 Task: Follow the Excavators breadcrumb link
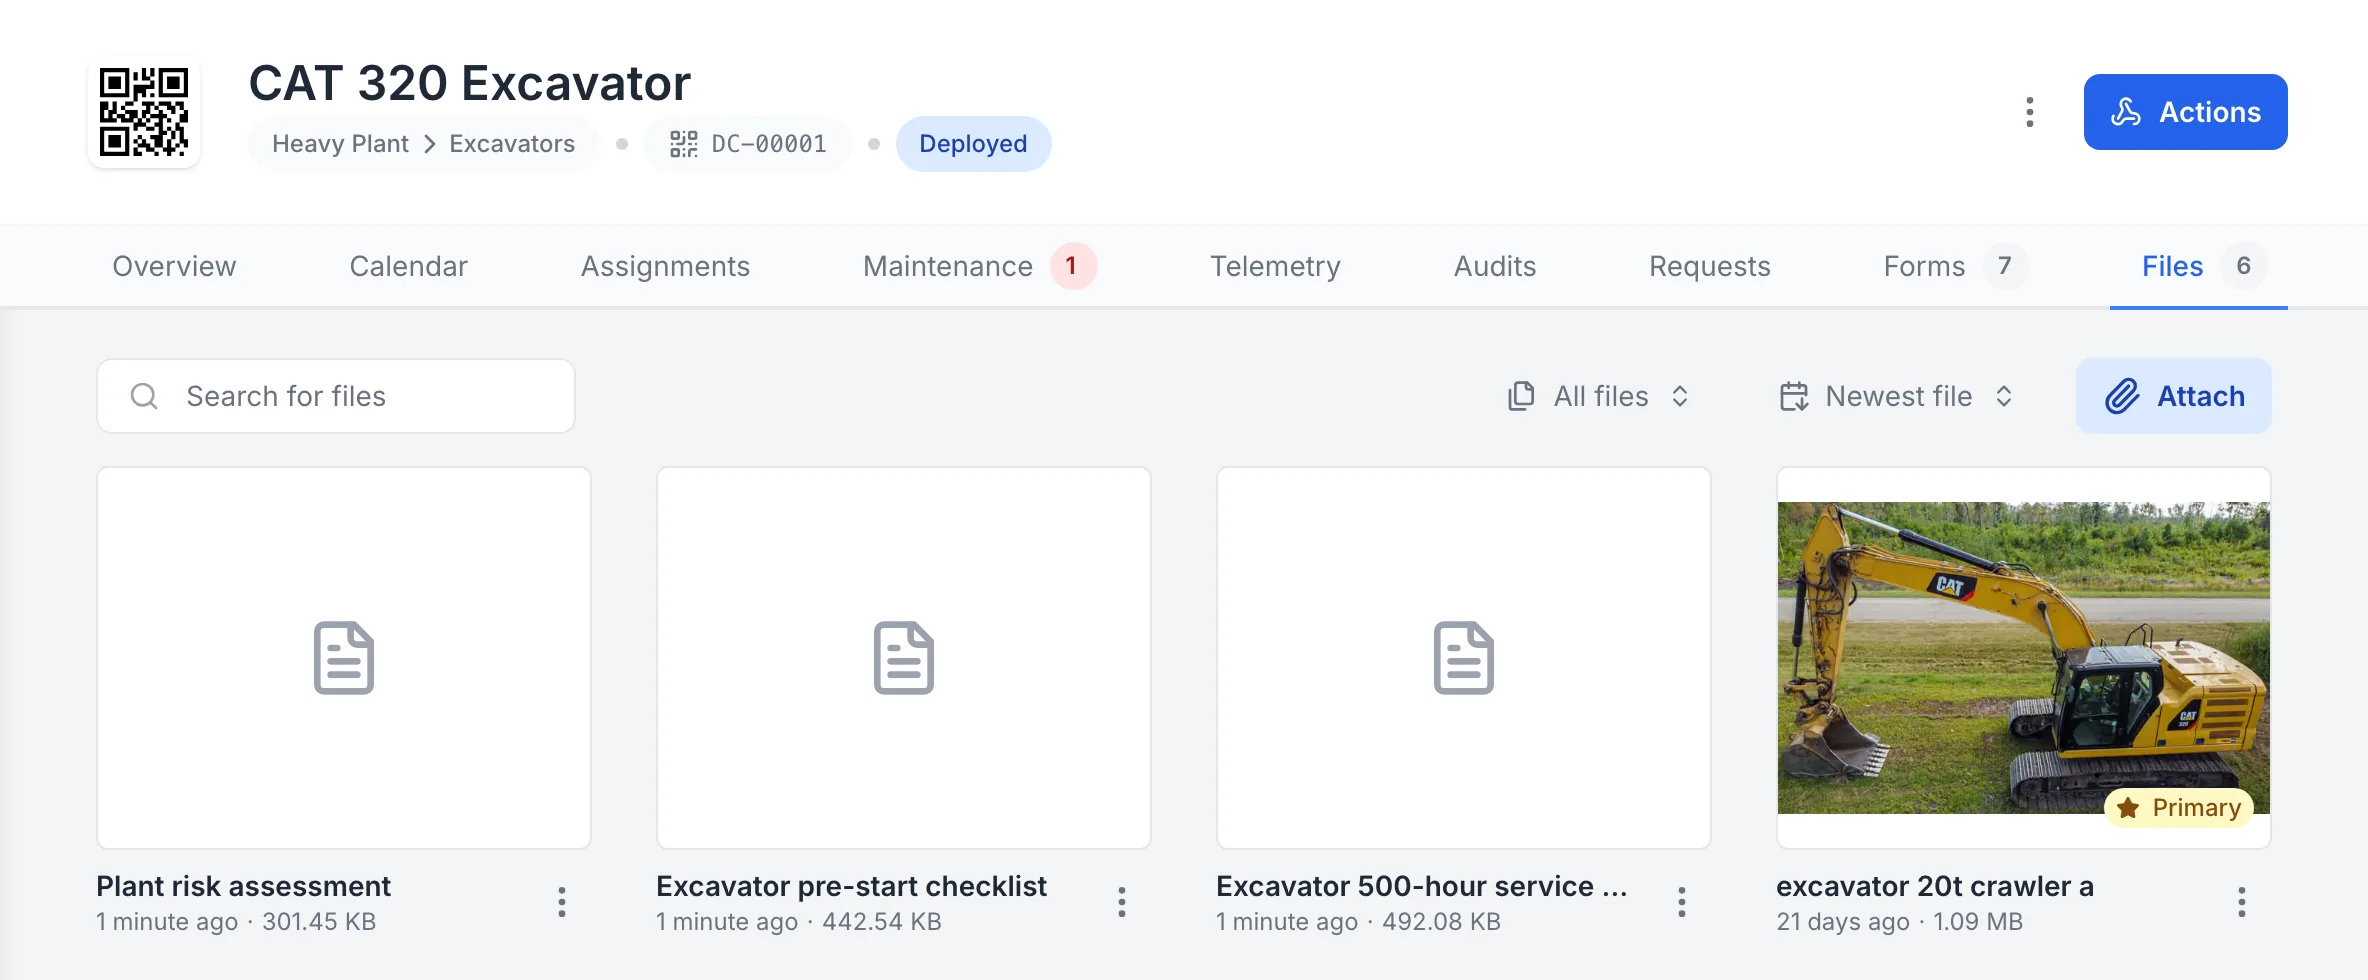512,144
